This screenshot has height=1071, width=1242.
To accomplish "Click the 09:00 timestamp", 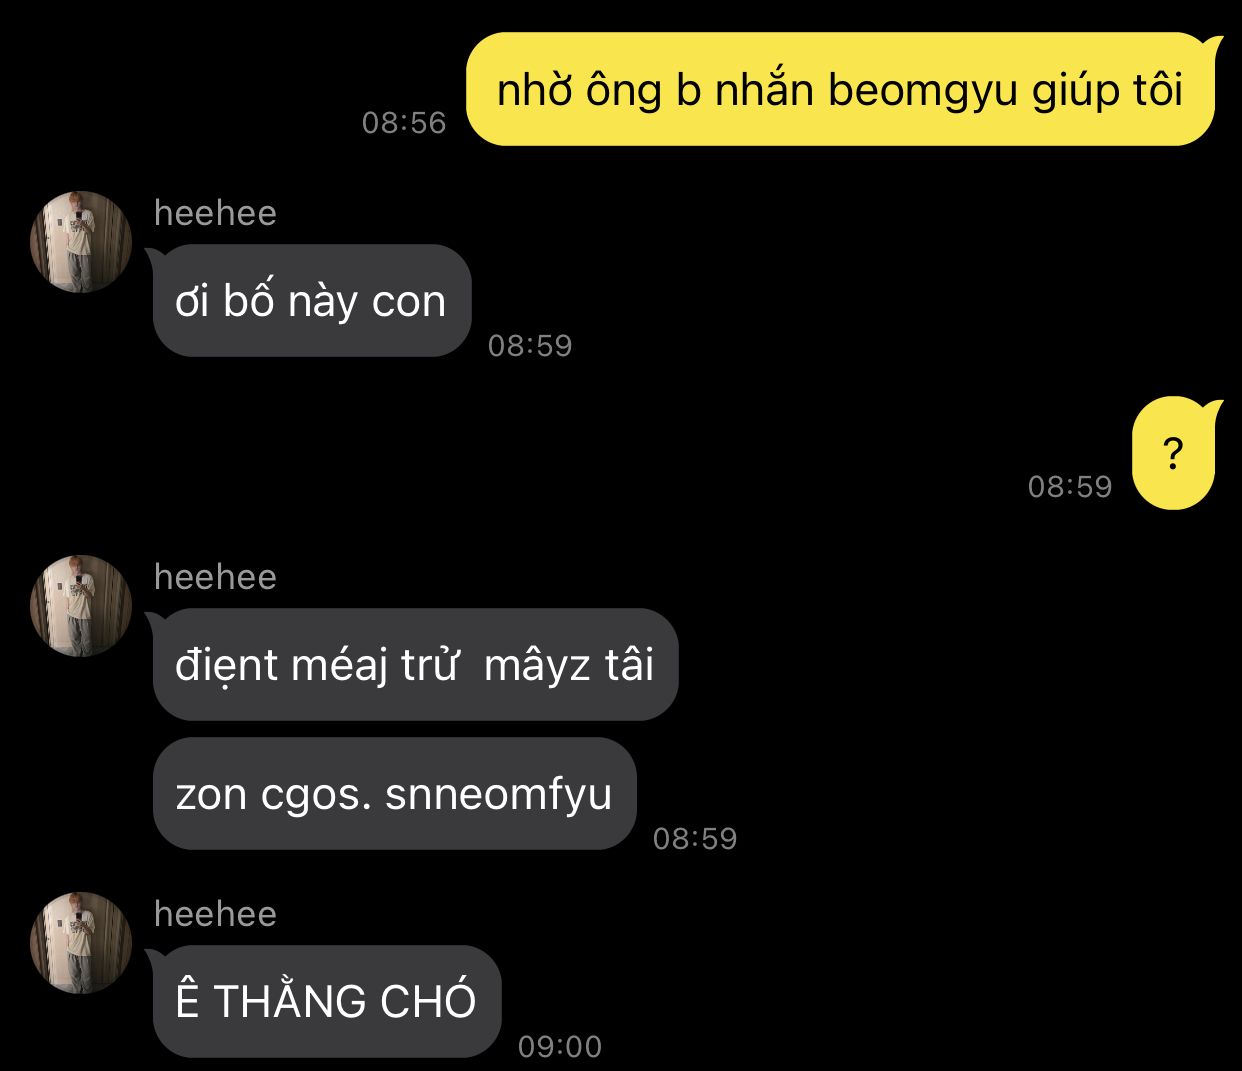I will 560,1046.
